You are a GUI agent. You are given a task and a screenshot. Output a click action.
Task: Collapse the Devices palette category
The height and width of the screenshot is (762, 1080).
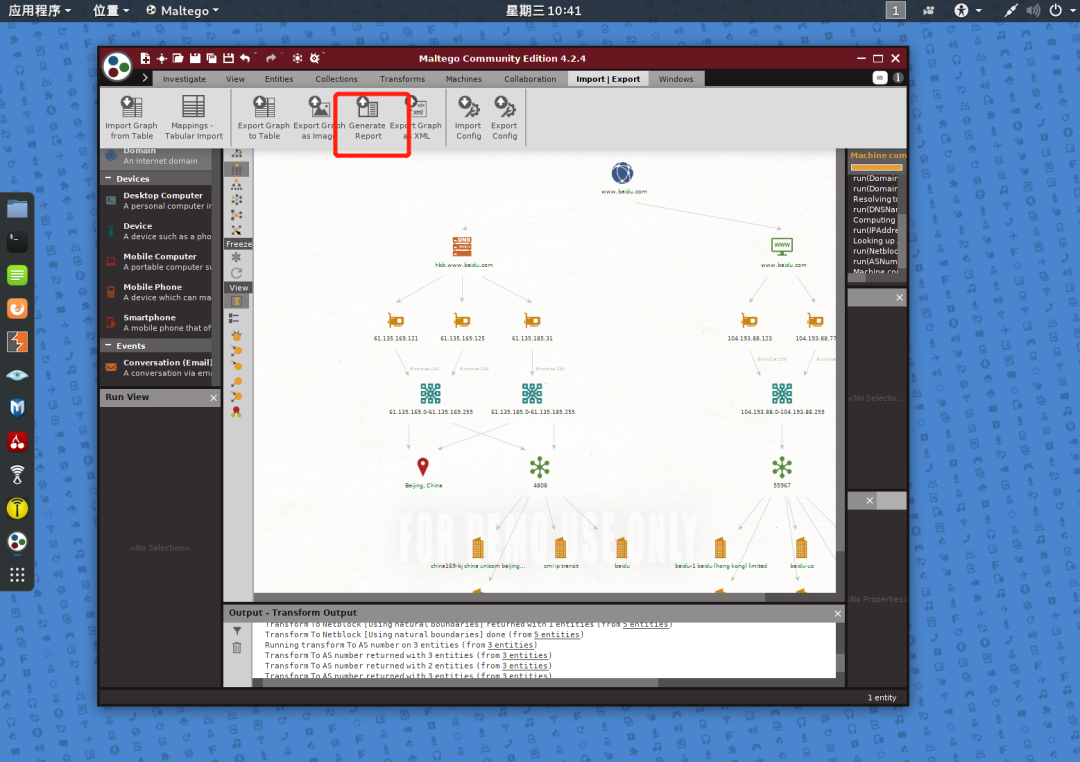coord(108,178)
